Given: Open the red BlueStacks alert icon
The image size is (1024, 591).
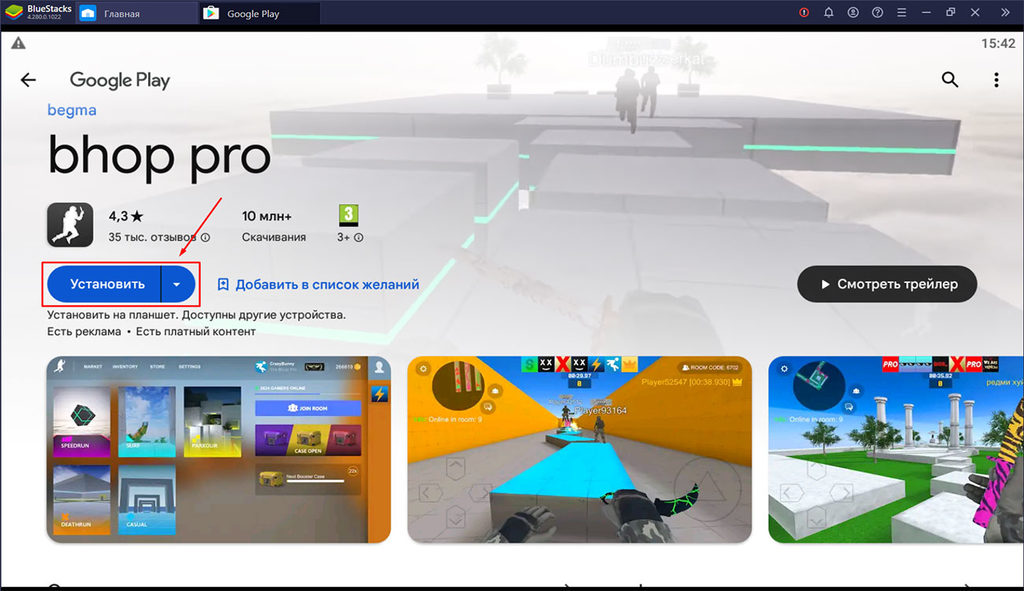Looking at the screenshot, I should point(804,12).
